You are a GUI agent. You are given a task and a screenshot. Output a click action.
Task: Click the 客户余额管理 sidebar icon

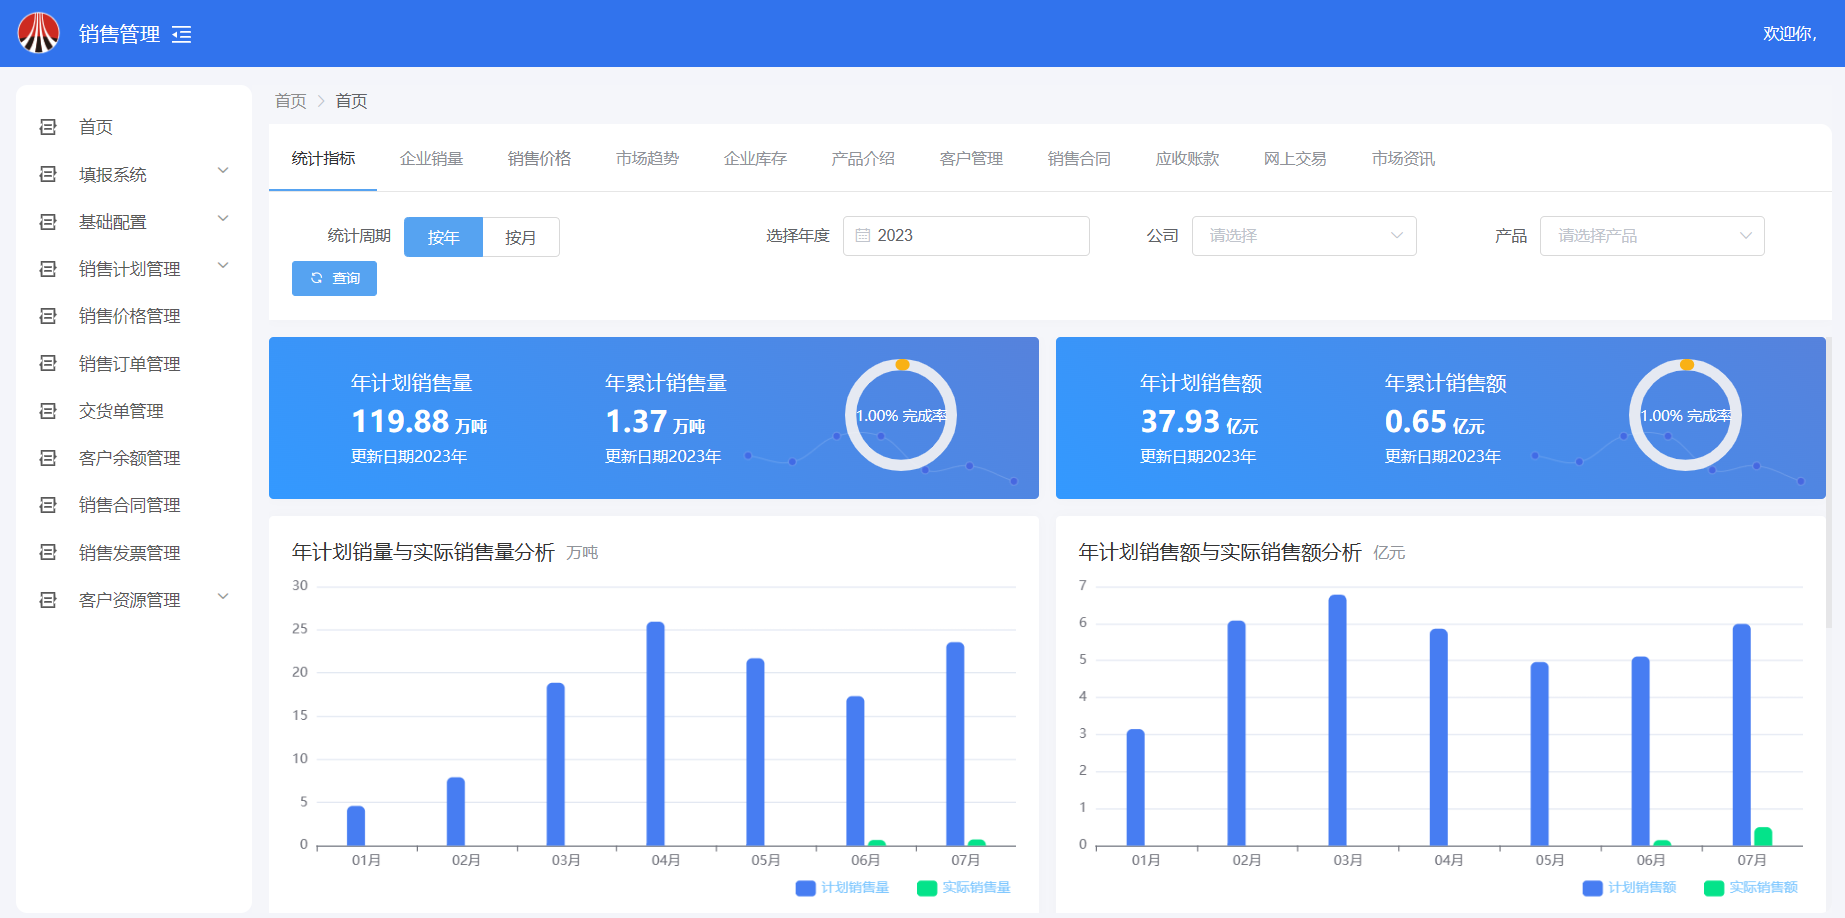[47, 458]
